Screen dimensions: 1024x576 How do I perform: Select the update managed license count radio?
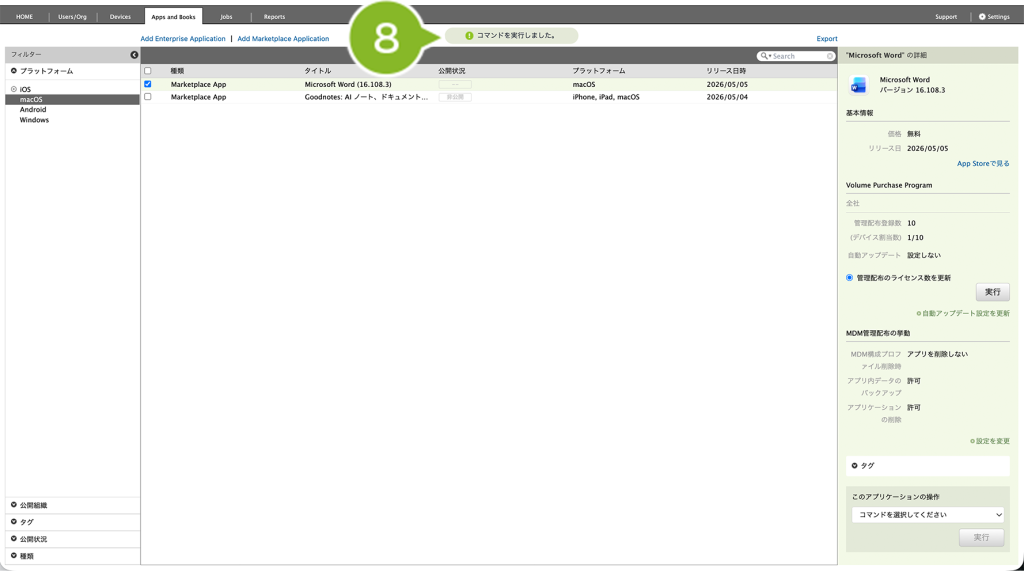[x=849, y=278]
